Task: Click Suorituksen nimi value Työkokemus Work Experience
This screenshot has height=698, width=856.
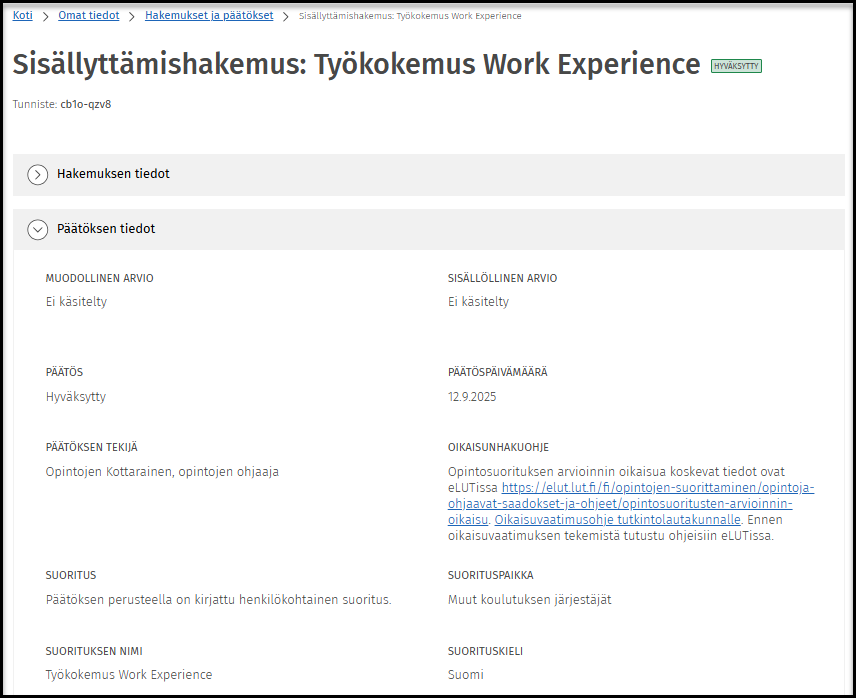Action: click(x=129, y=675)
